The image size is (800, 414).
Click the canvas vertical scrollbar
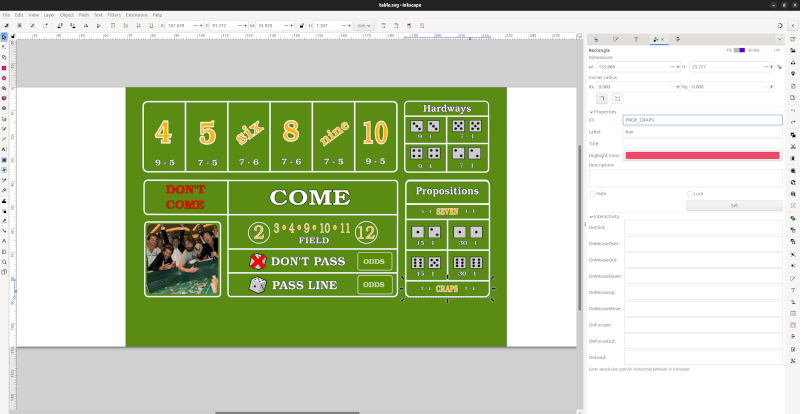(579, 227)
